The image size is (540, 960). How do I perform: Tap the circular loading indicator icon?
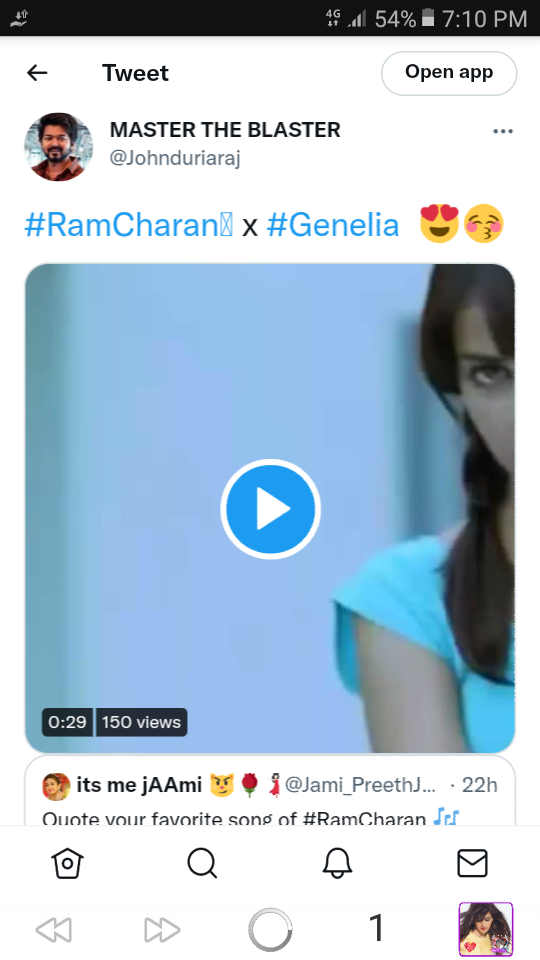(270, 930)
